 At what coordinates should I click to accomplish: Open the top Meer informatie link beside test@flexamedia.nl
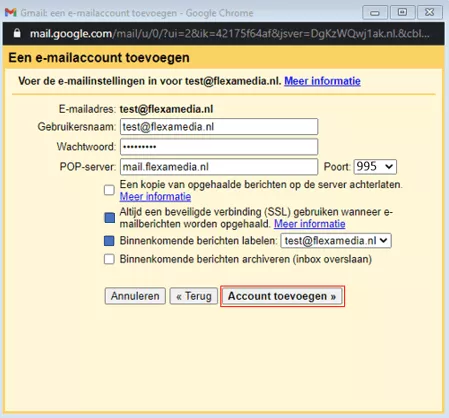(x=322, y=81)
